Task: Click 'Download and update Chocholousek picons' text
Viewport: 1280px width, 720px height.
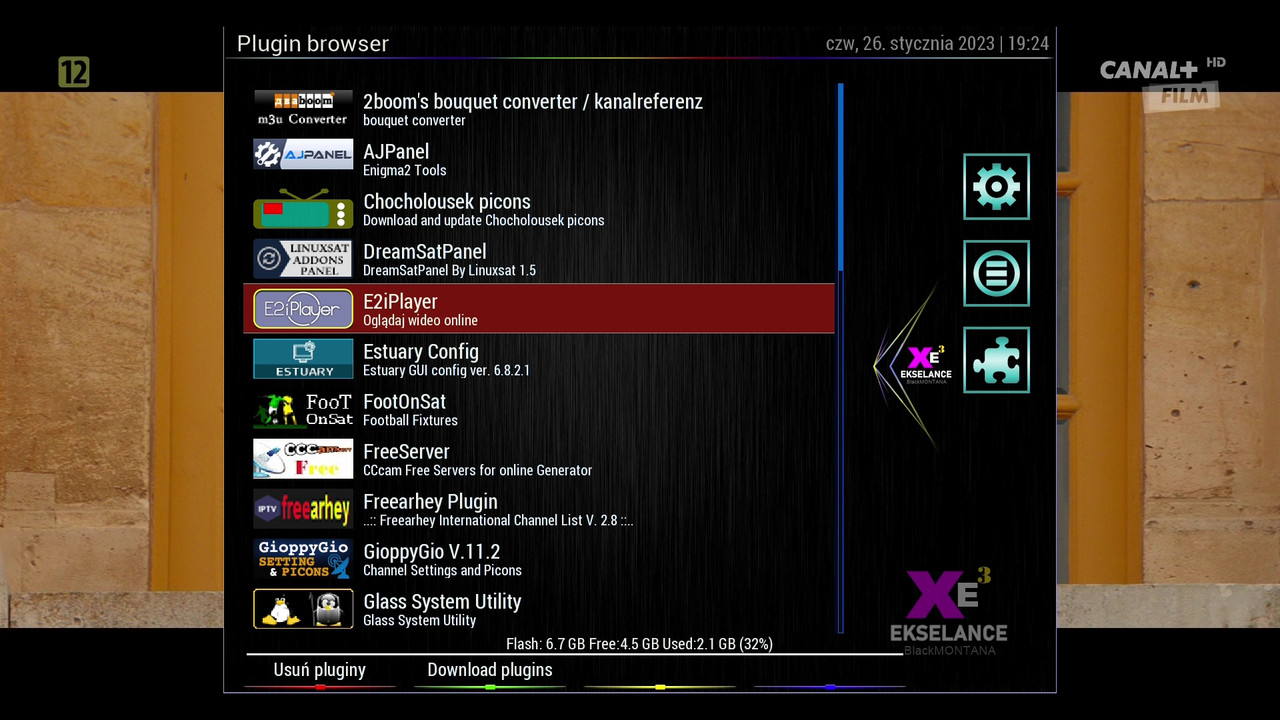Action: pyautogui.click(x=483, y=220)
